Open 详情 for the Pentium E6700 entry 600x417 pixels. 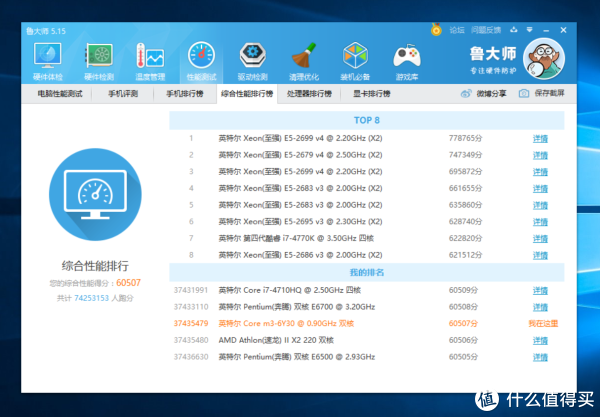click(540, 307)
